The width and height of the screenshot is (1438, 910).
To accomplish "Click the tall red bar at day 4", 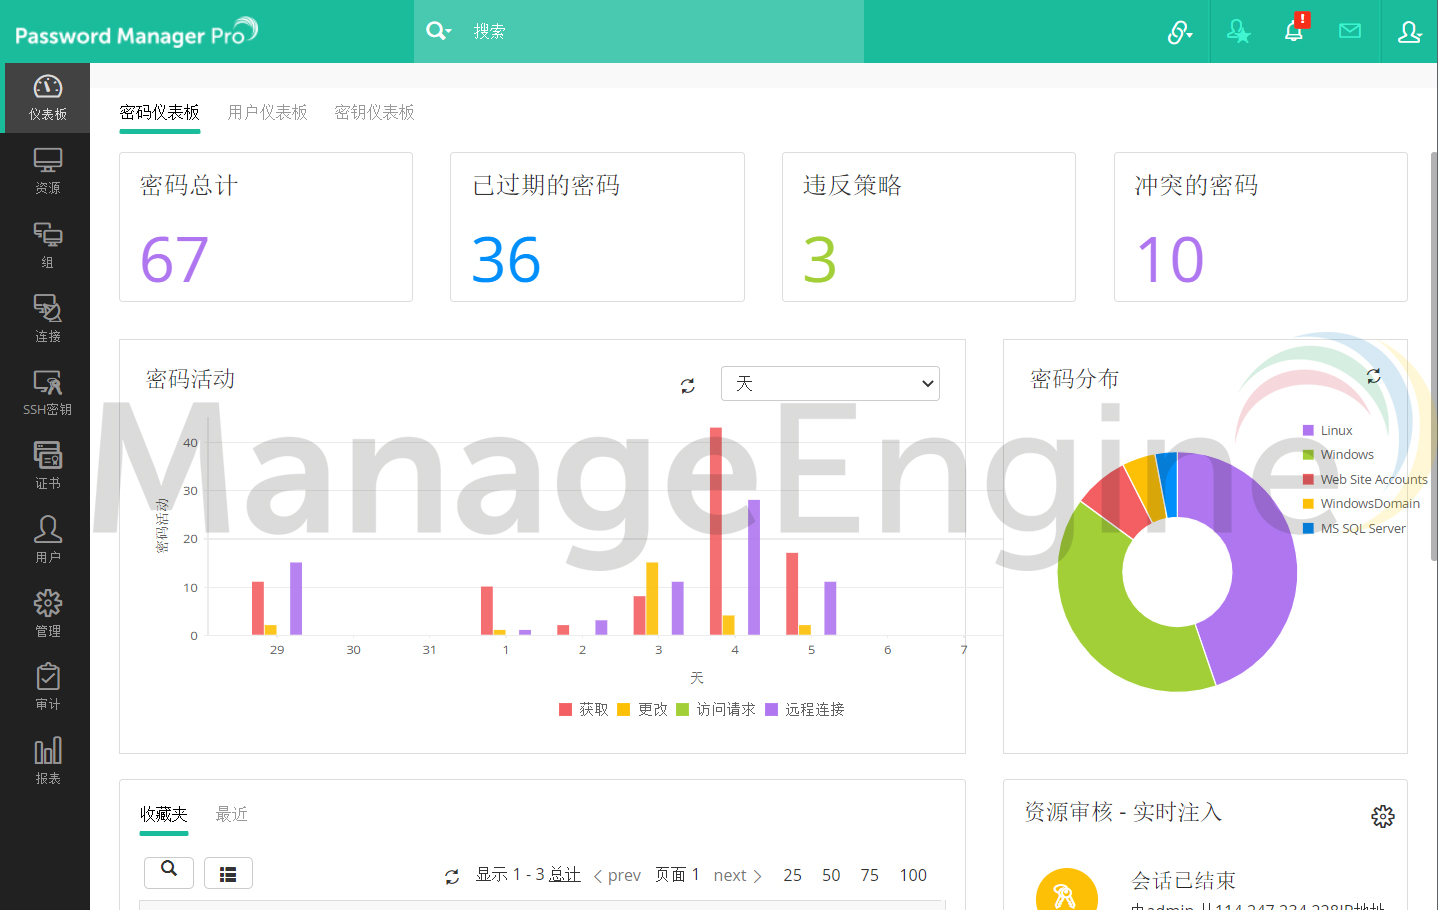I will [x=716, y=531].
